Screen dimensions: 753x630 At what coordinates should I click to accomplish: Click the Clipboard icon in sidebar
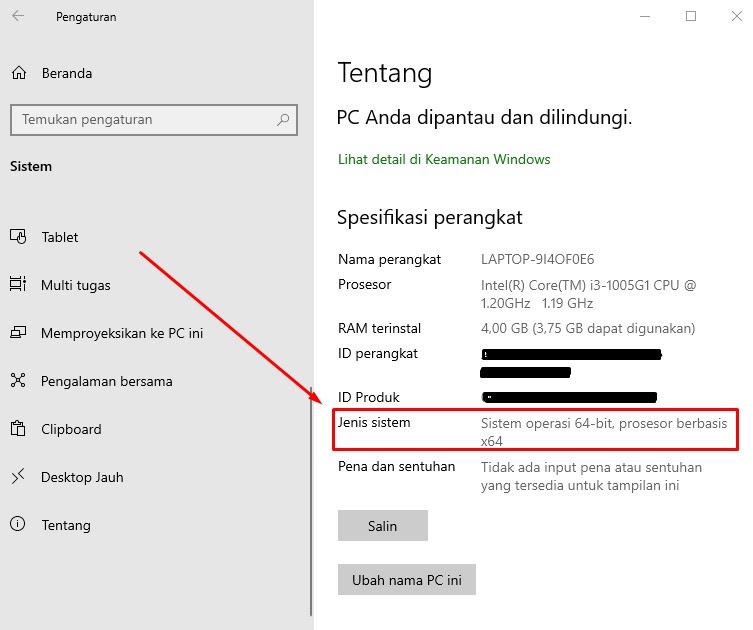(x=18, y=428)
